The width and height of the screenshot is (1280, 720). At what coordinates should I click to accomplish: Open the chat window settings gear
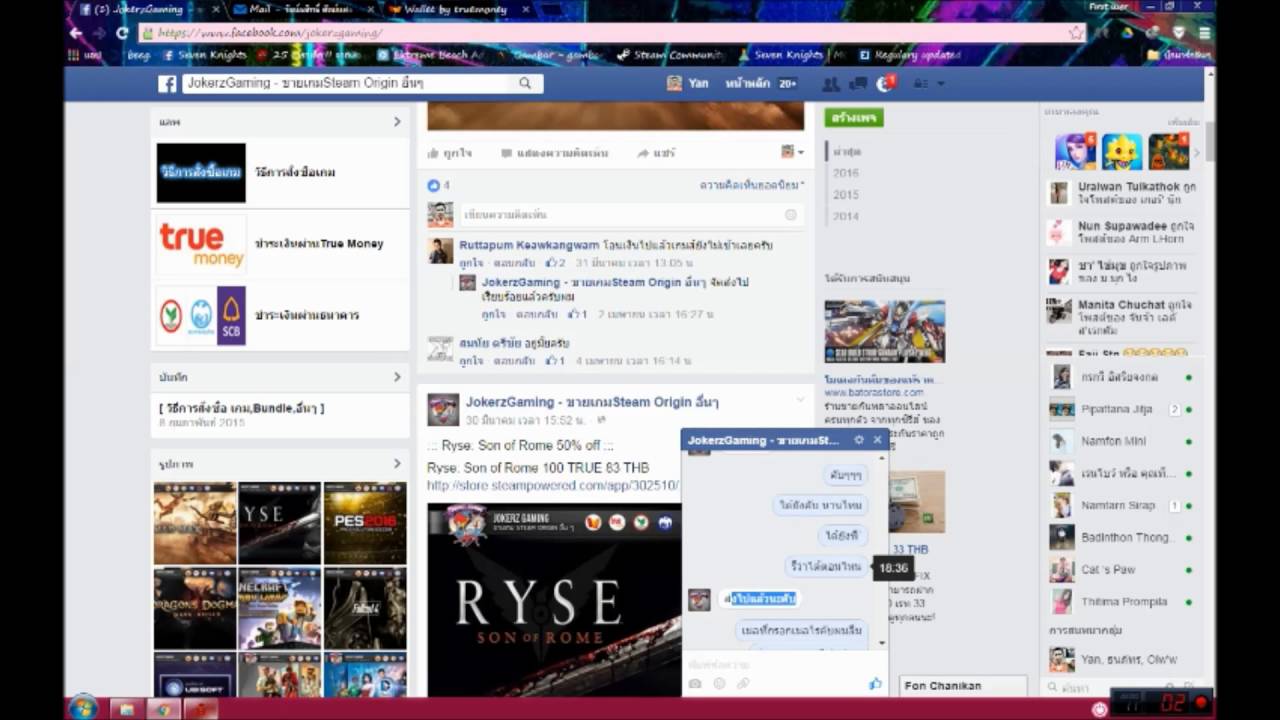[x=858, y=440]
